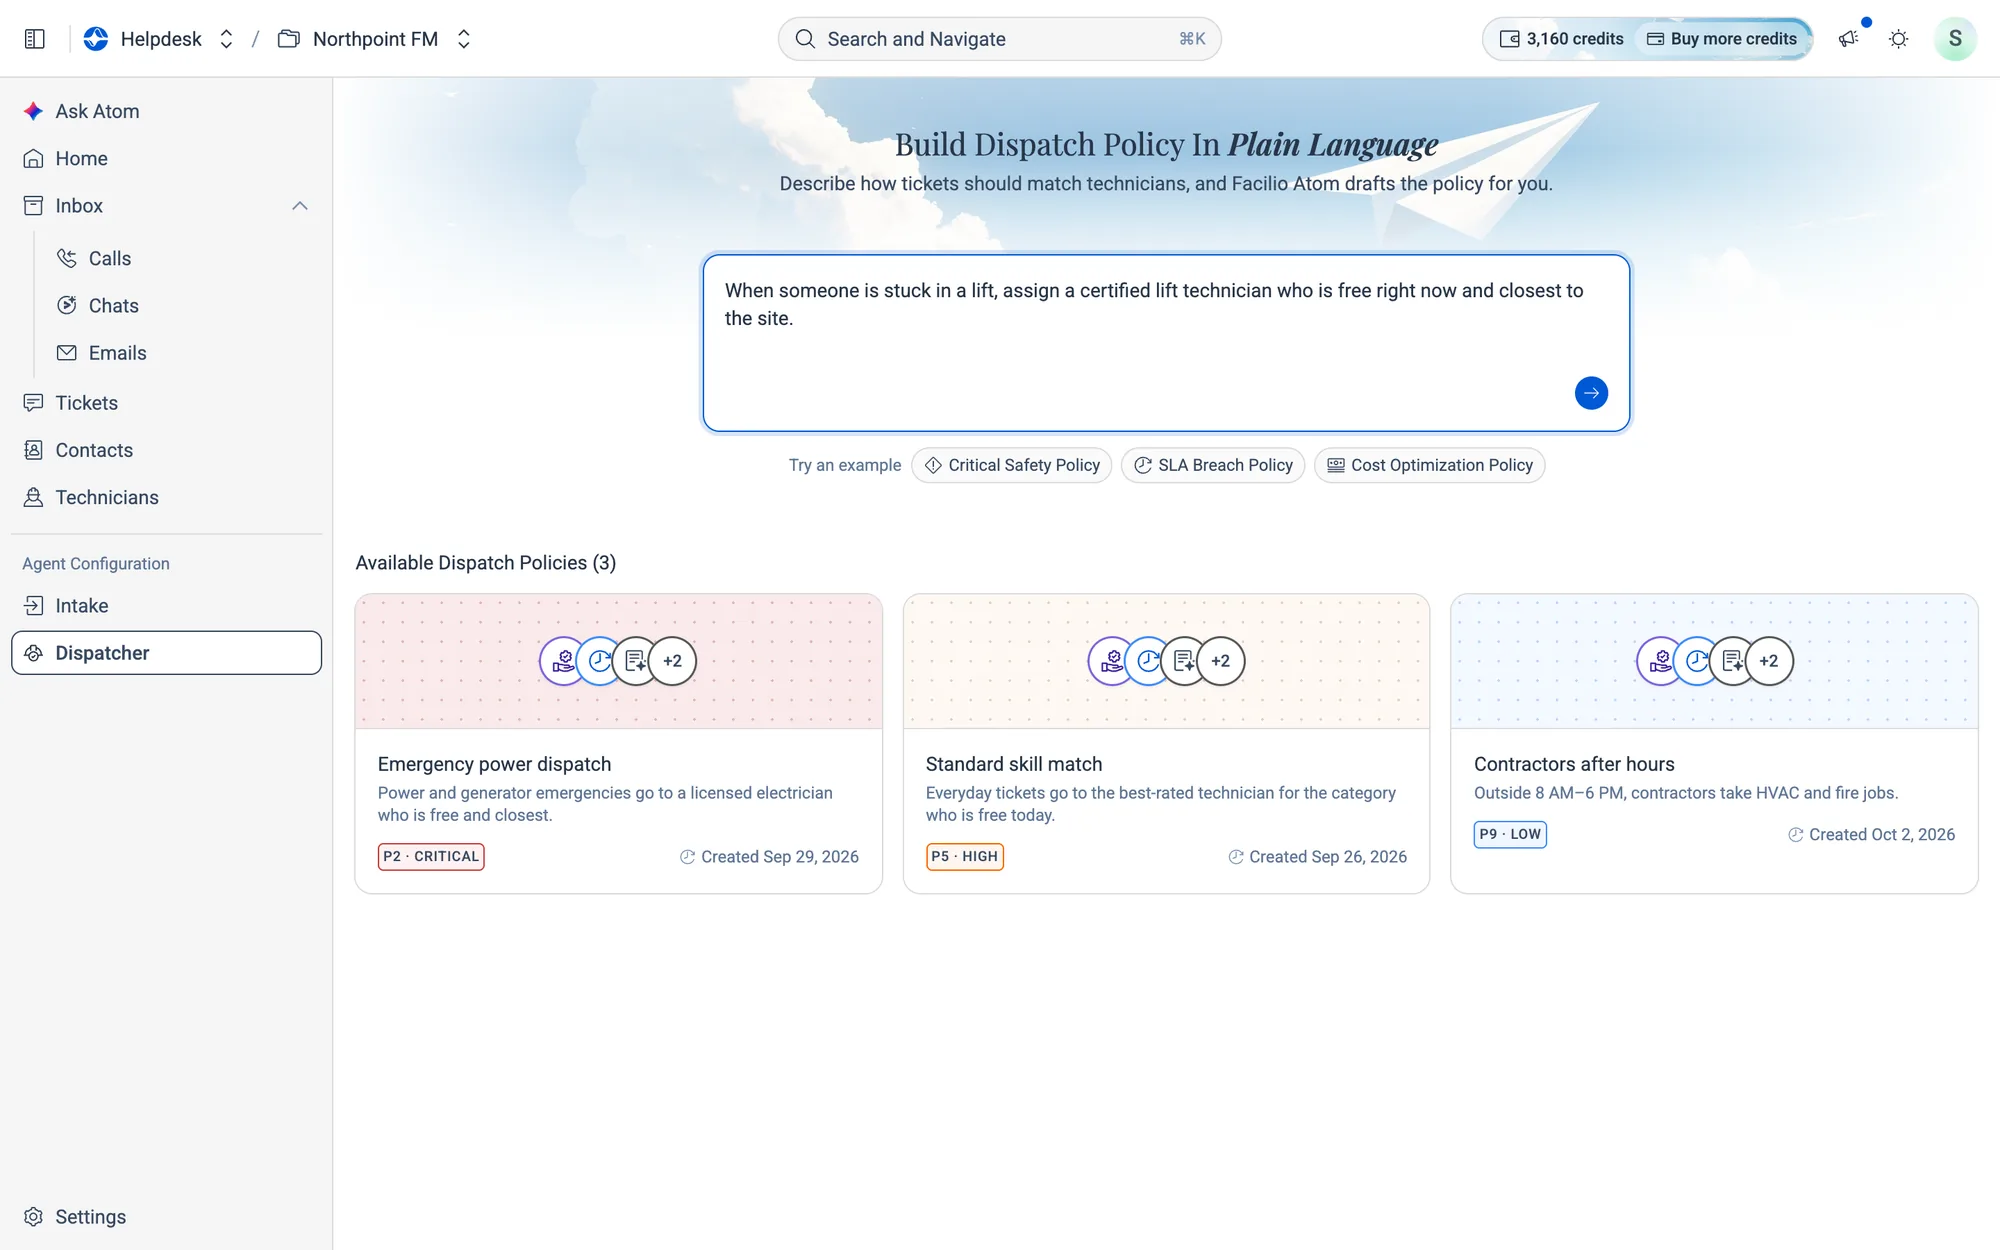Collapse the Inbox section chevron

pos(299,206)
